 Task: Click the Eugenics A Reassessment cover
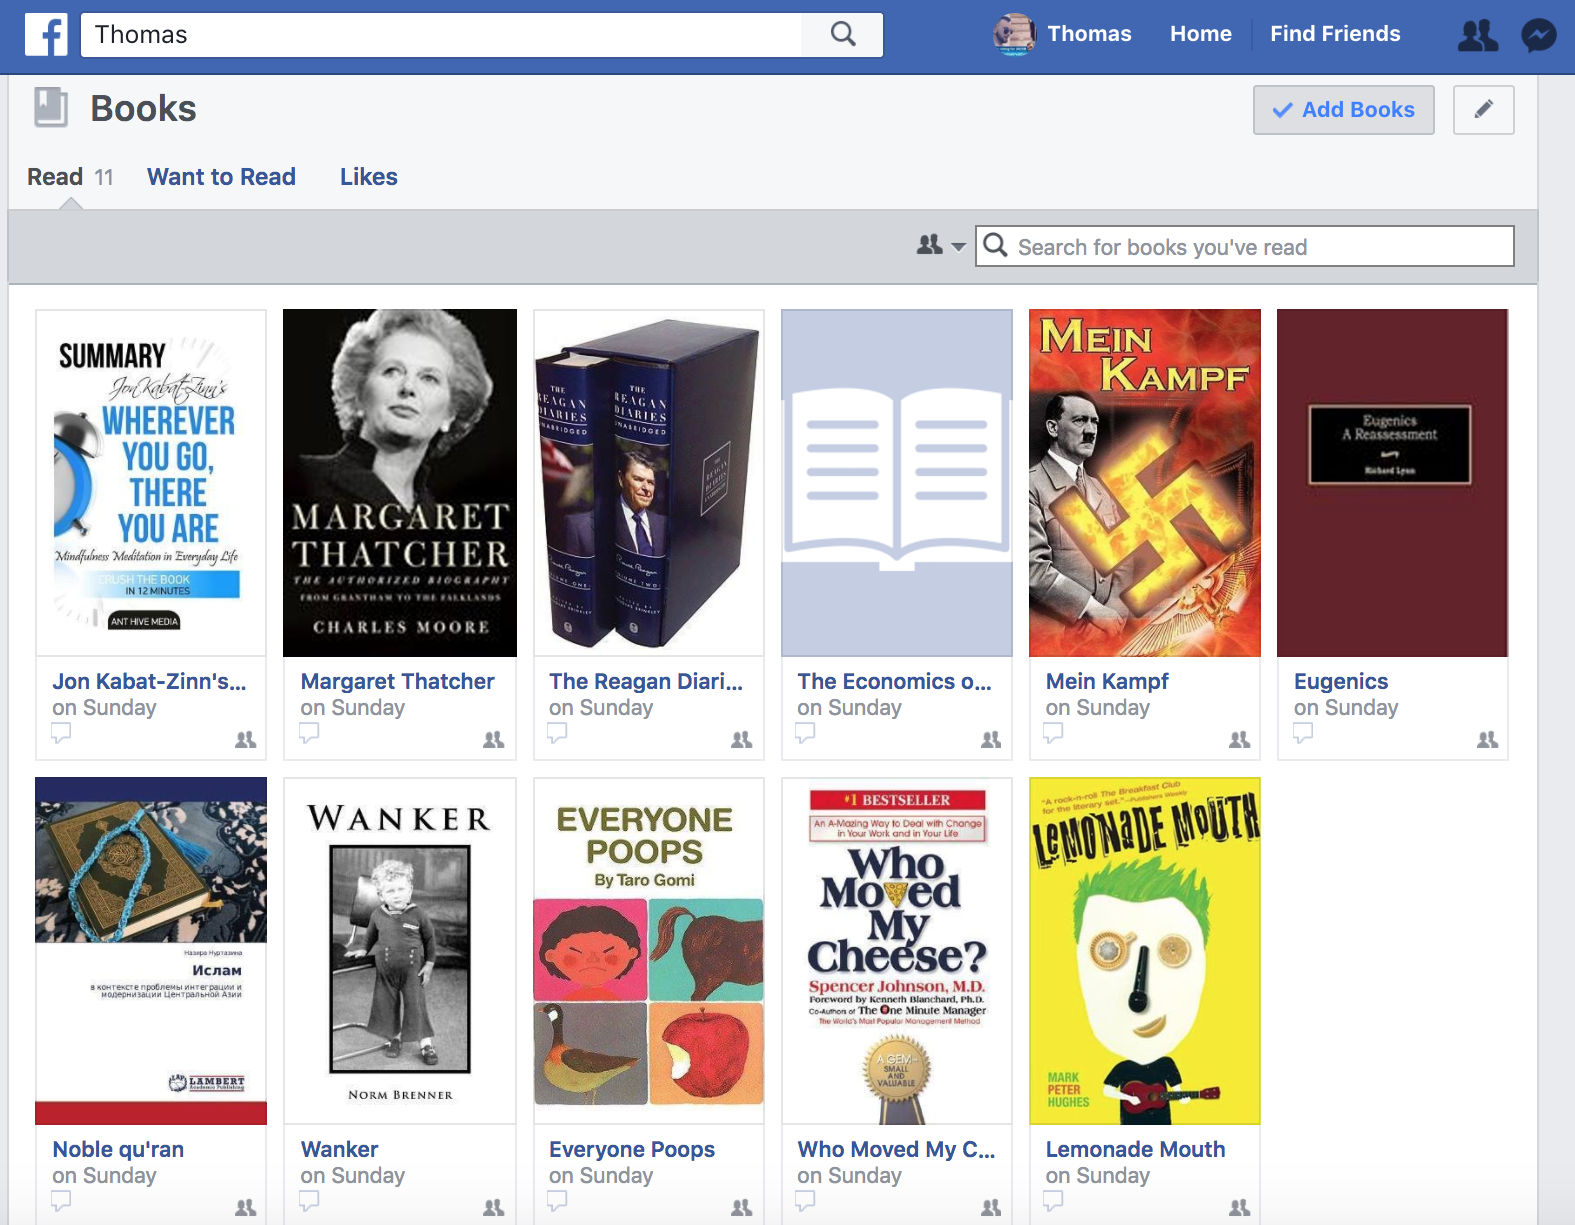pos(1393,483)
